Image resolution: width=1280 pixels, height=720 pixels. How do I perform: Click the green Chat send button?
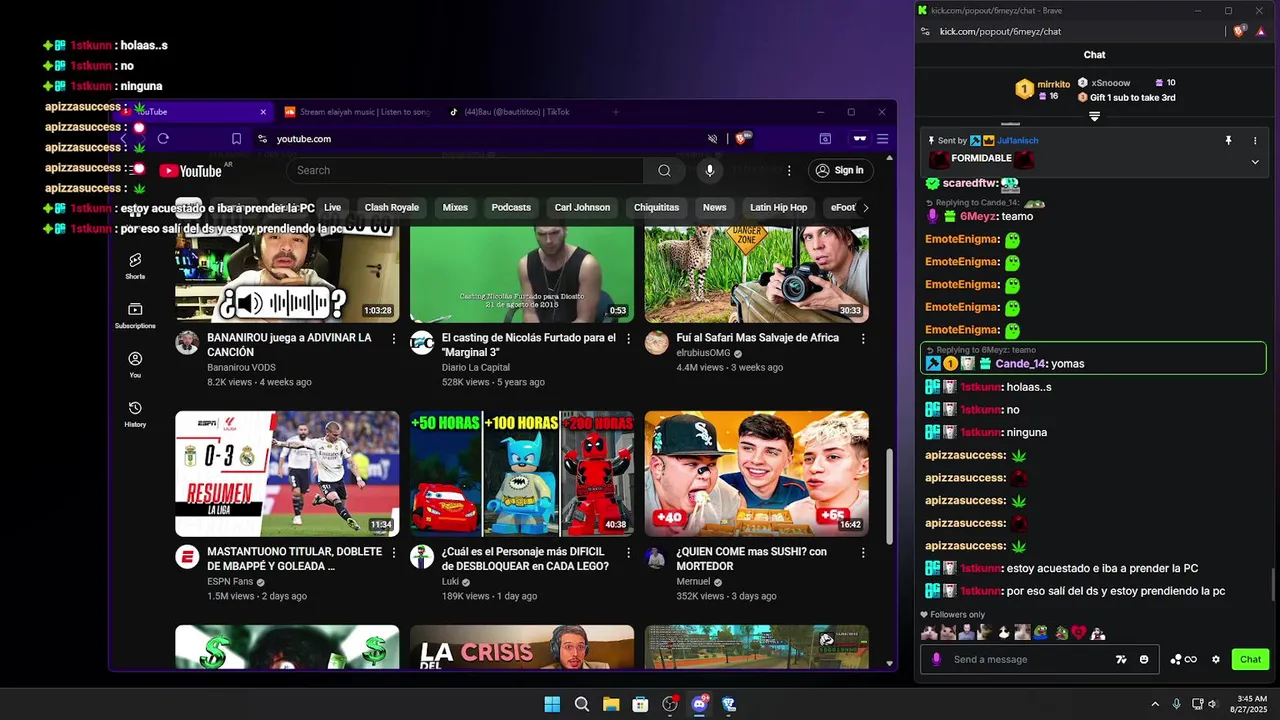click(x=1250, y=659)
